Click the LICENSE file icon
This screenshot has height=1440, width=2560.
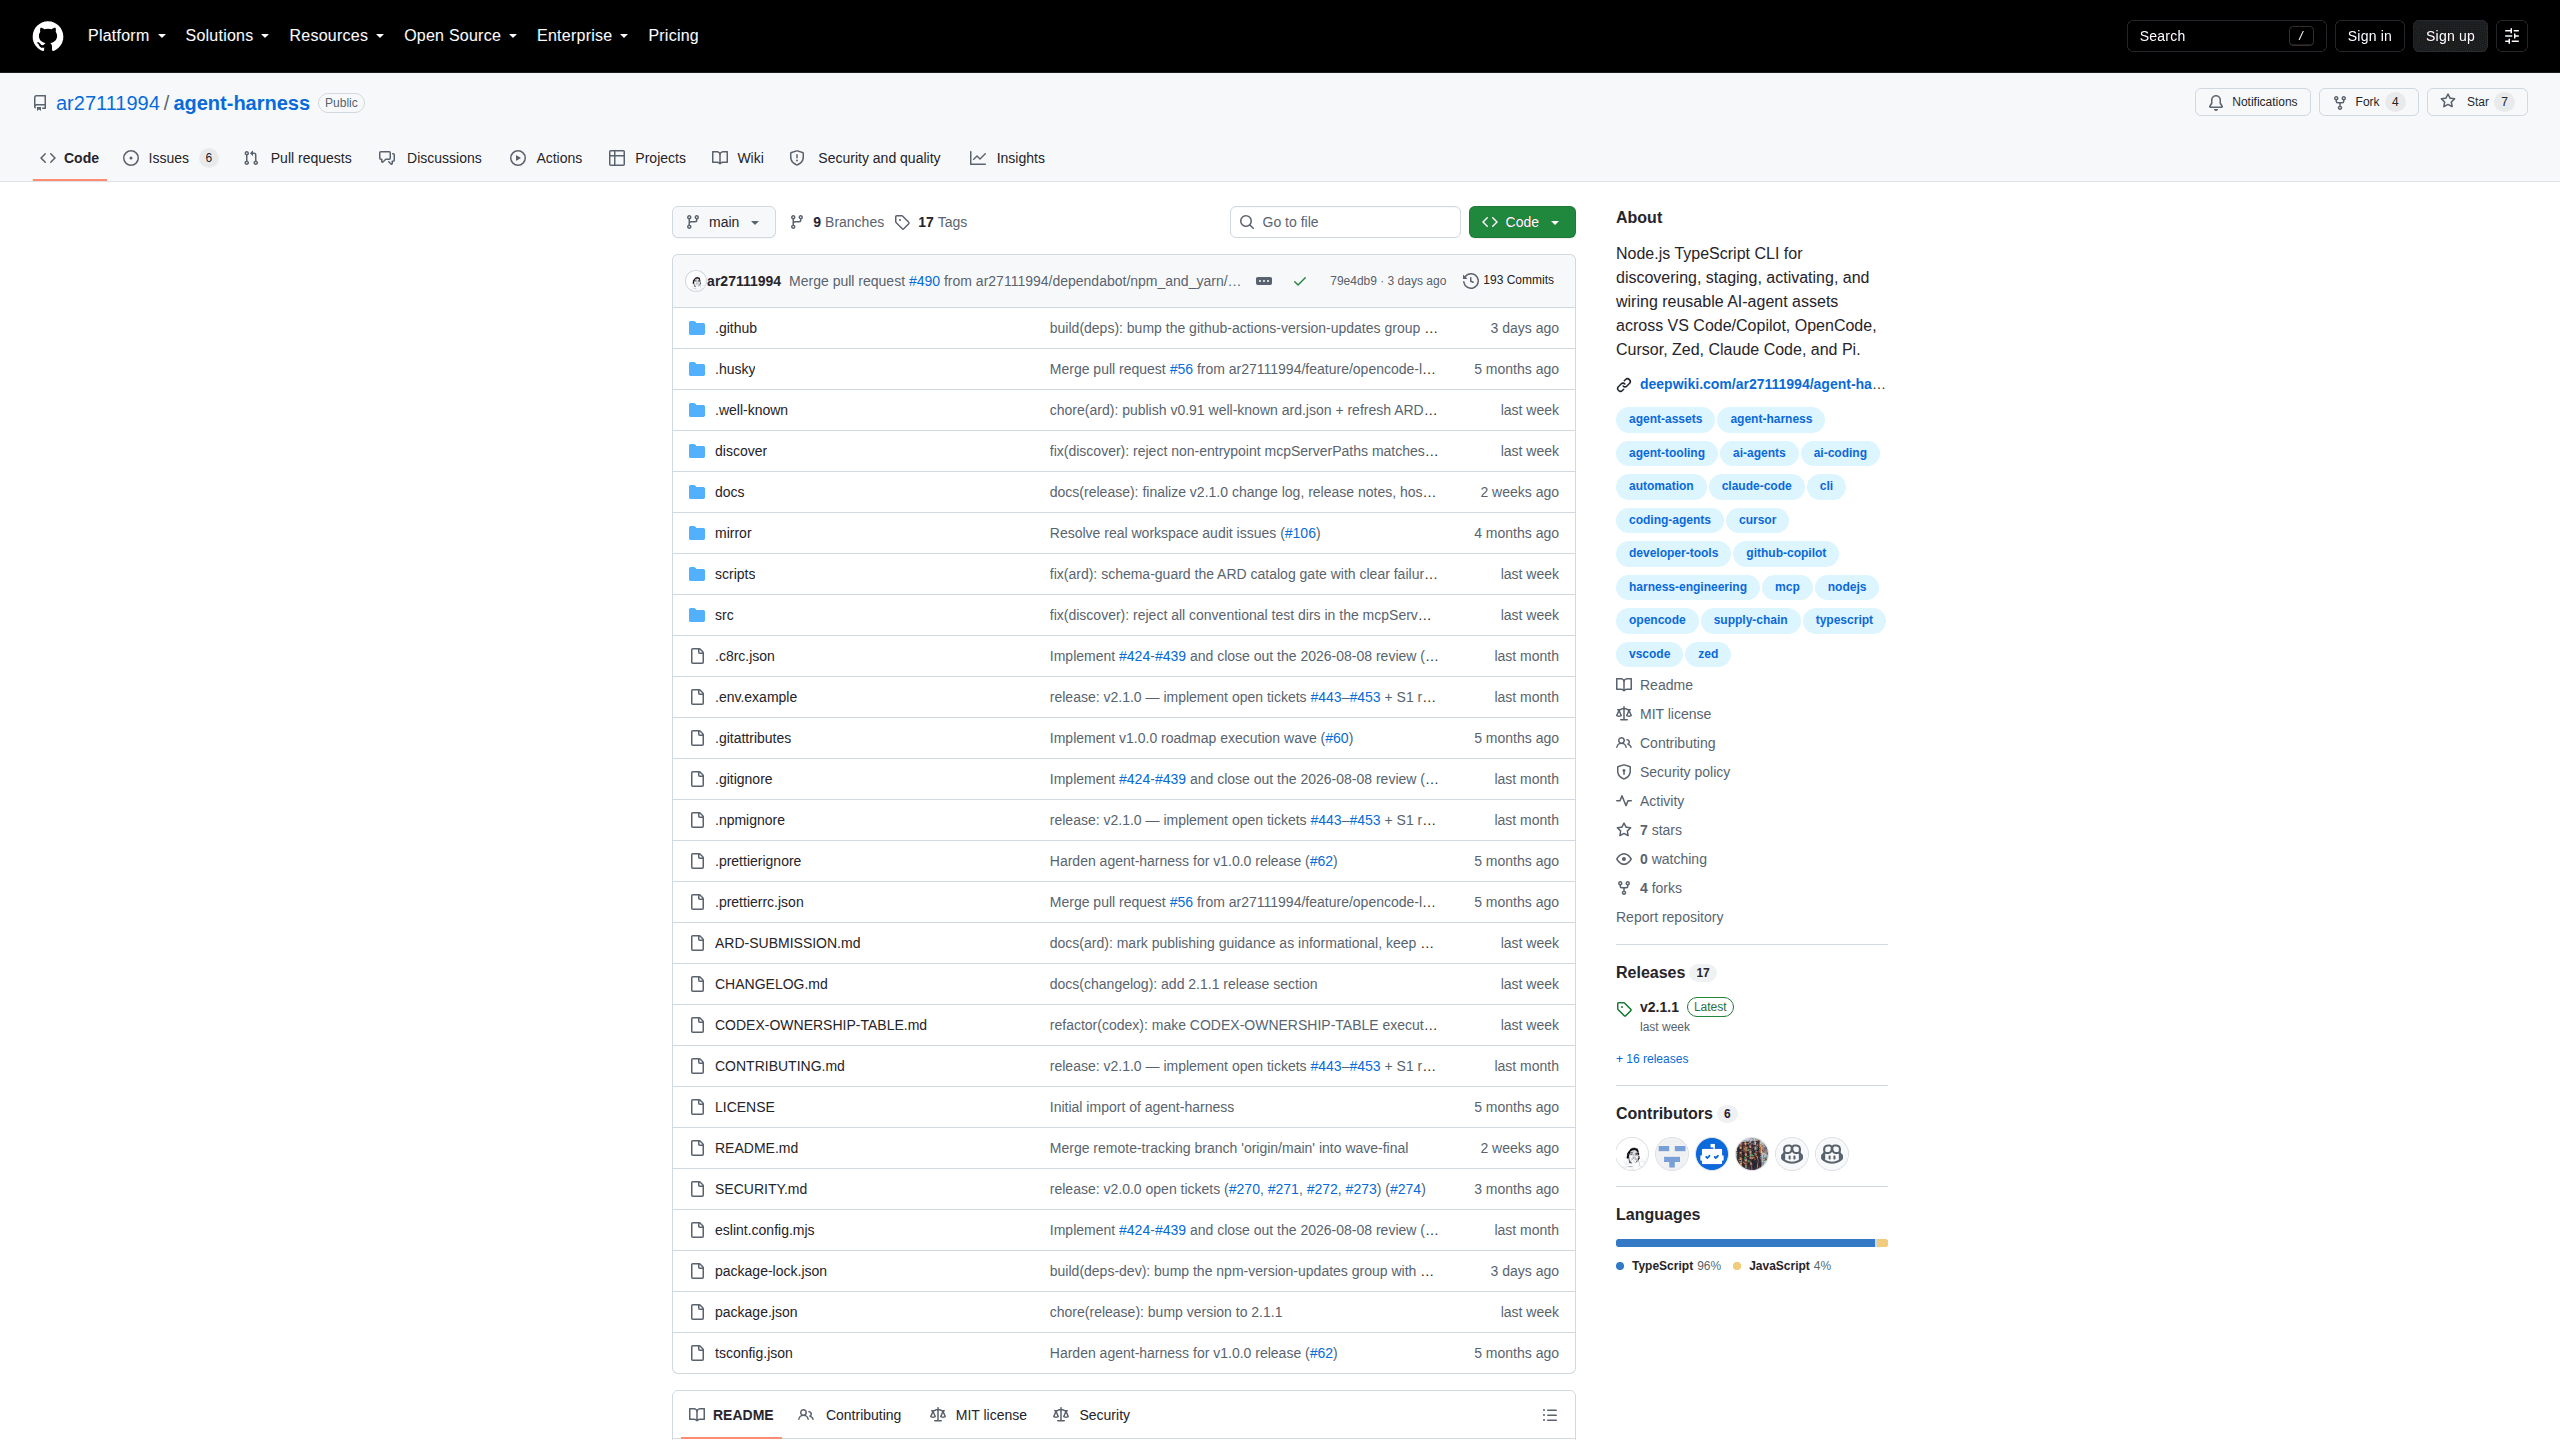click(x=697, y=1107)
